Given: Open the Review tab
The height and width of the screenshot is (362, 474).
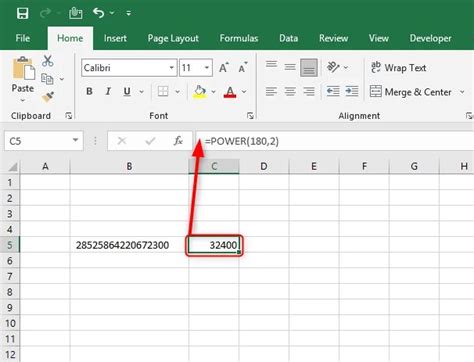Looking at the screenshot, I should coord(333,38).
